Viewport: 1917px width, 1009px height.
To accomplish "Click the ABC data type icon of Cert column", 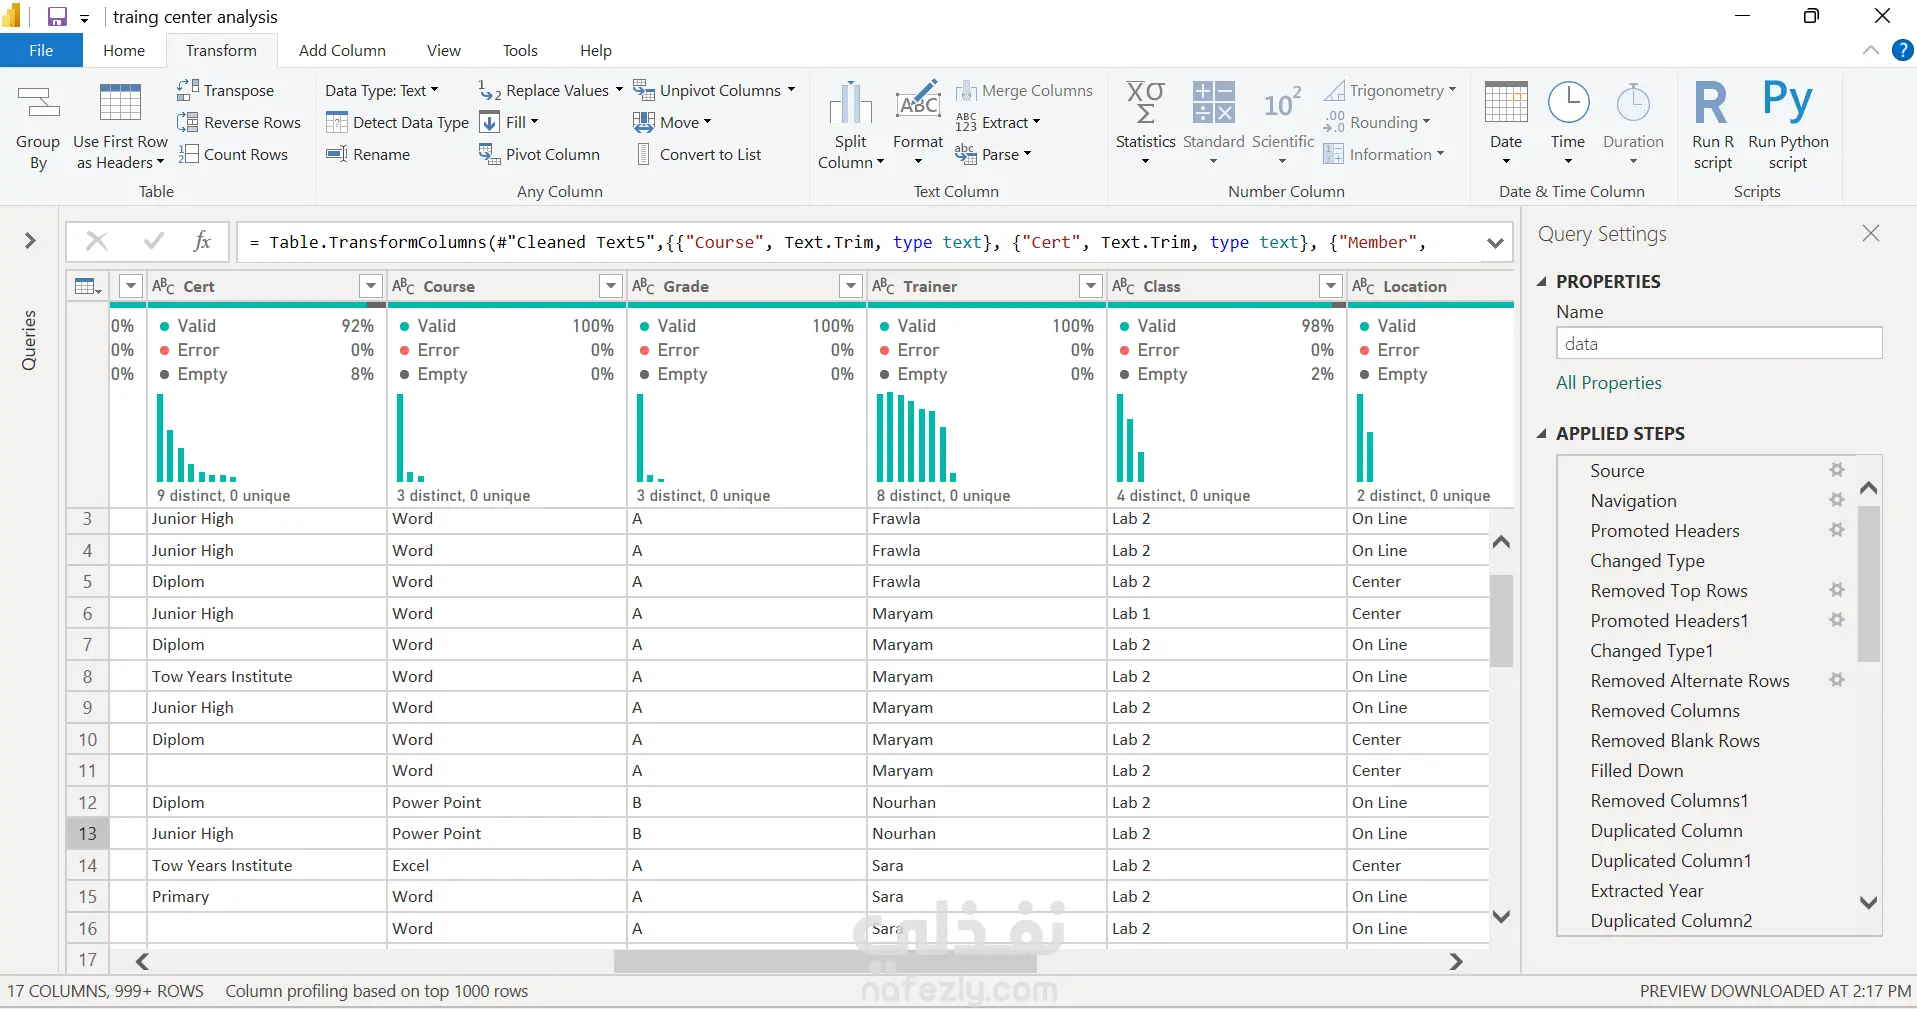I will point(163,286).
